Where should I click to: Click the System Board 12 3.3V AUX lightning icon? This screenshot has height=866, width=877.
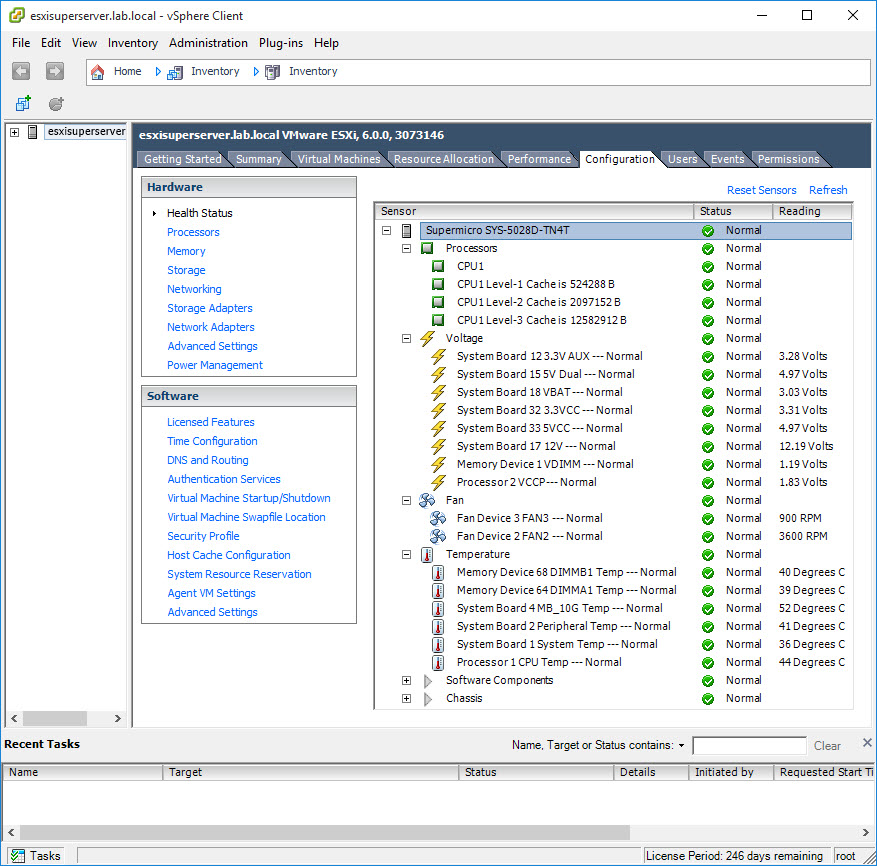click(438, 356)
